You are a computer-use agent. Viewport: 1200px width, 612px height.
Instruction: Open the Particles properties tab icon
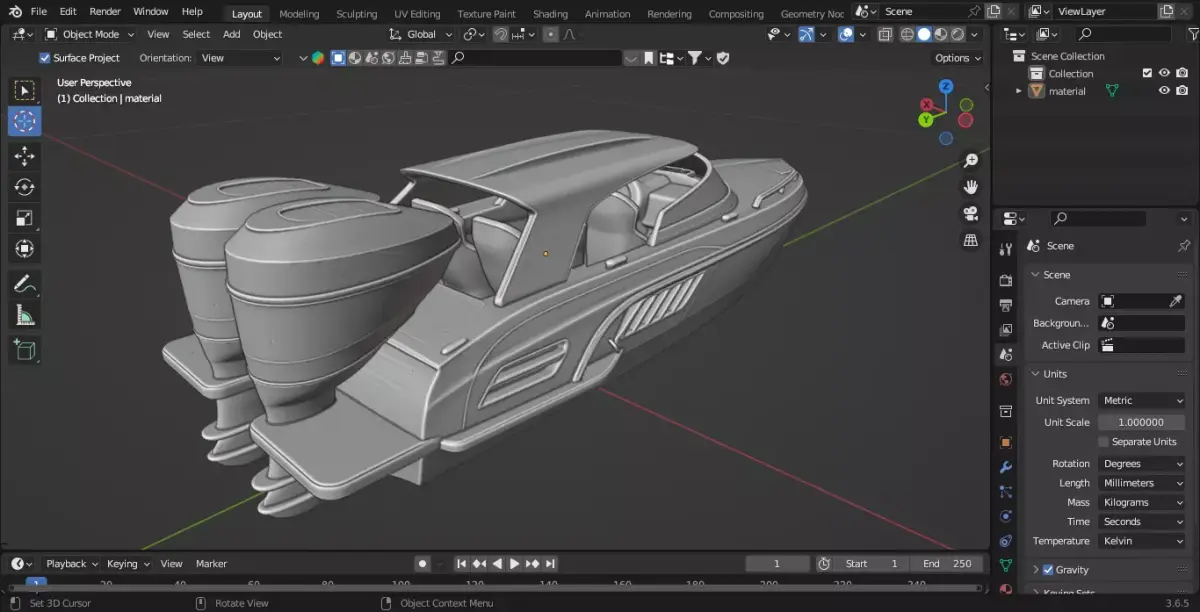tap(1006, 492)
